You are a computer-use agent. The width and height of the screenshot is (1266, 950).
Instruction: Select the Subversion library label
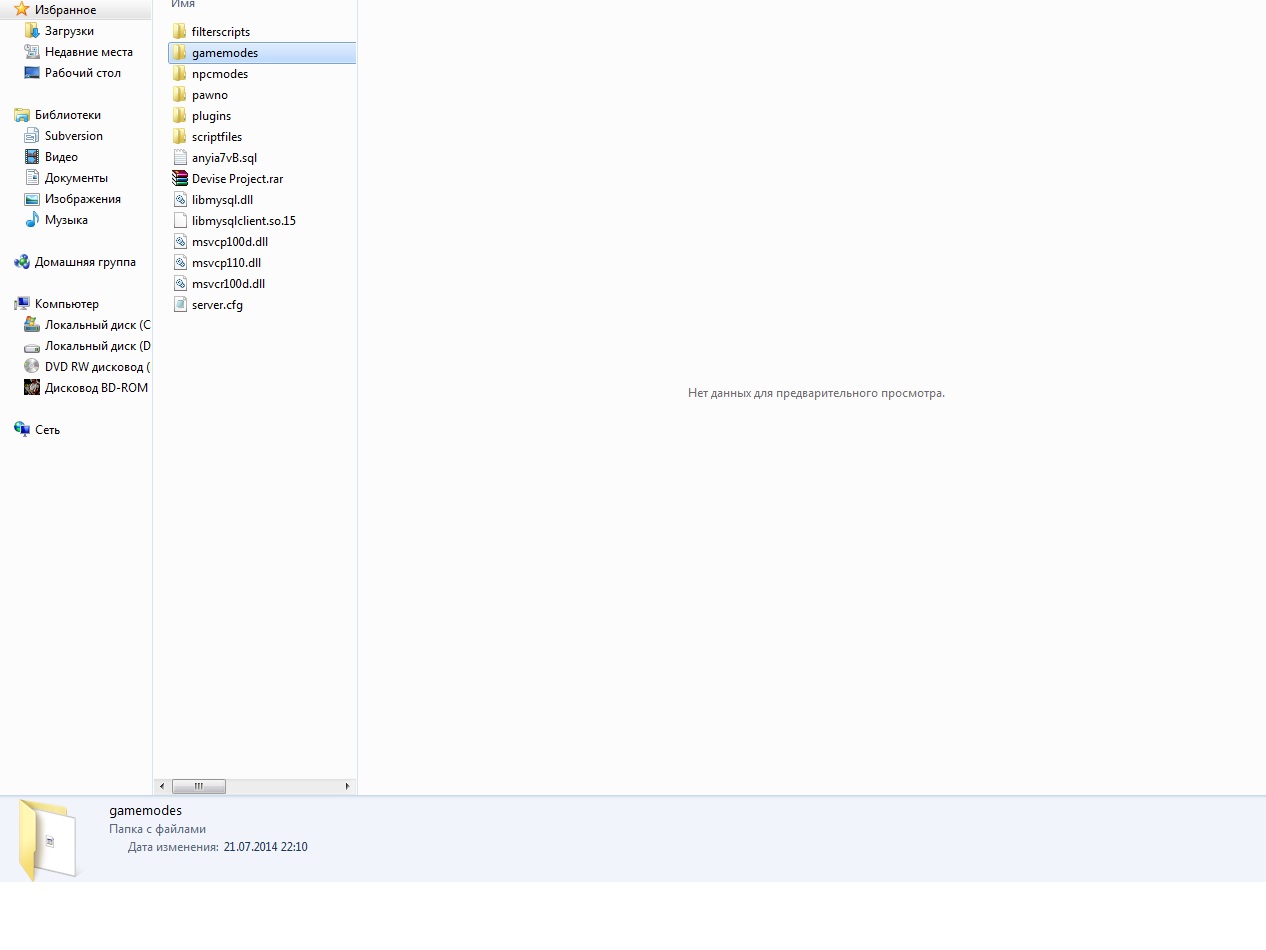pyautogui.click(x=74, y=135)
